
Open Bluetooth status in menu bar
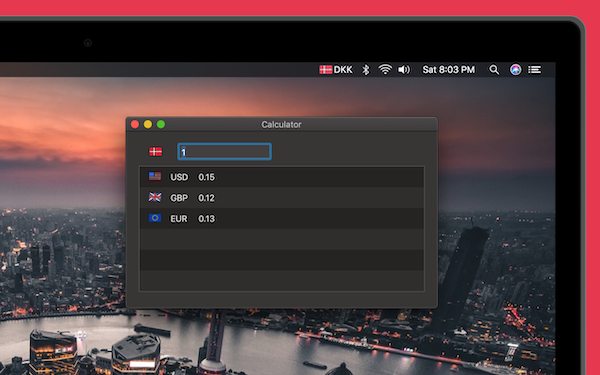[x=366, y=70]
